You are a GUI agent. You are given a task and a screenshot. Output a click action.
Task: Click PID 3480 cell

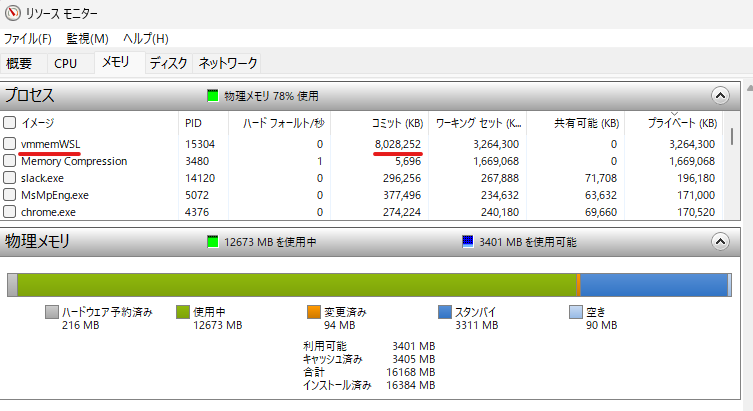[197, 161]
